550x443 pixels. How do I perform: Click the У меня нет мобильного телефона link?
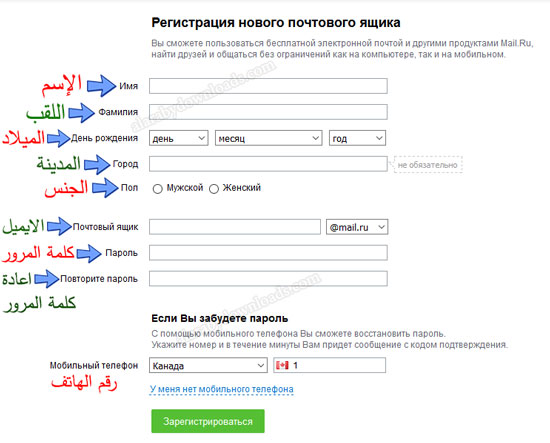[x=222, y=389]
